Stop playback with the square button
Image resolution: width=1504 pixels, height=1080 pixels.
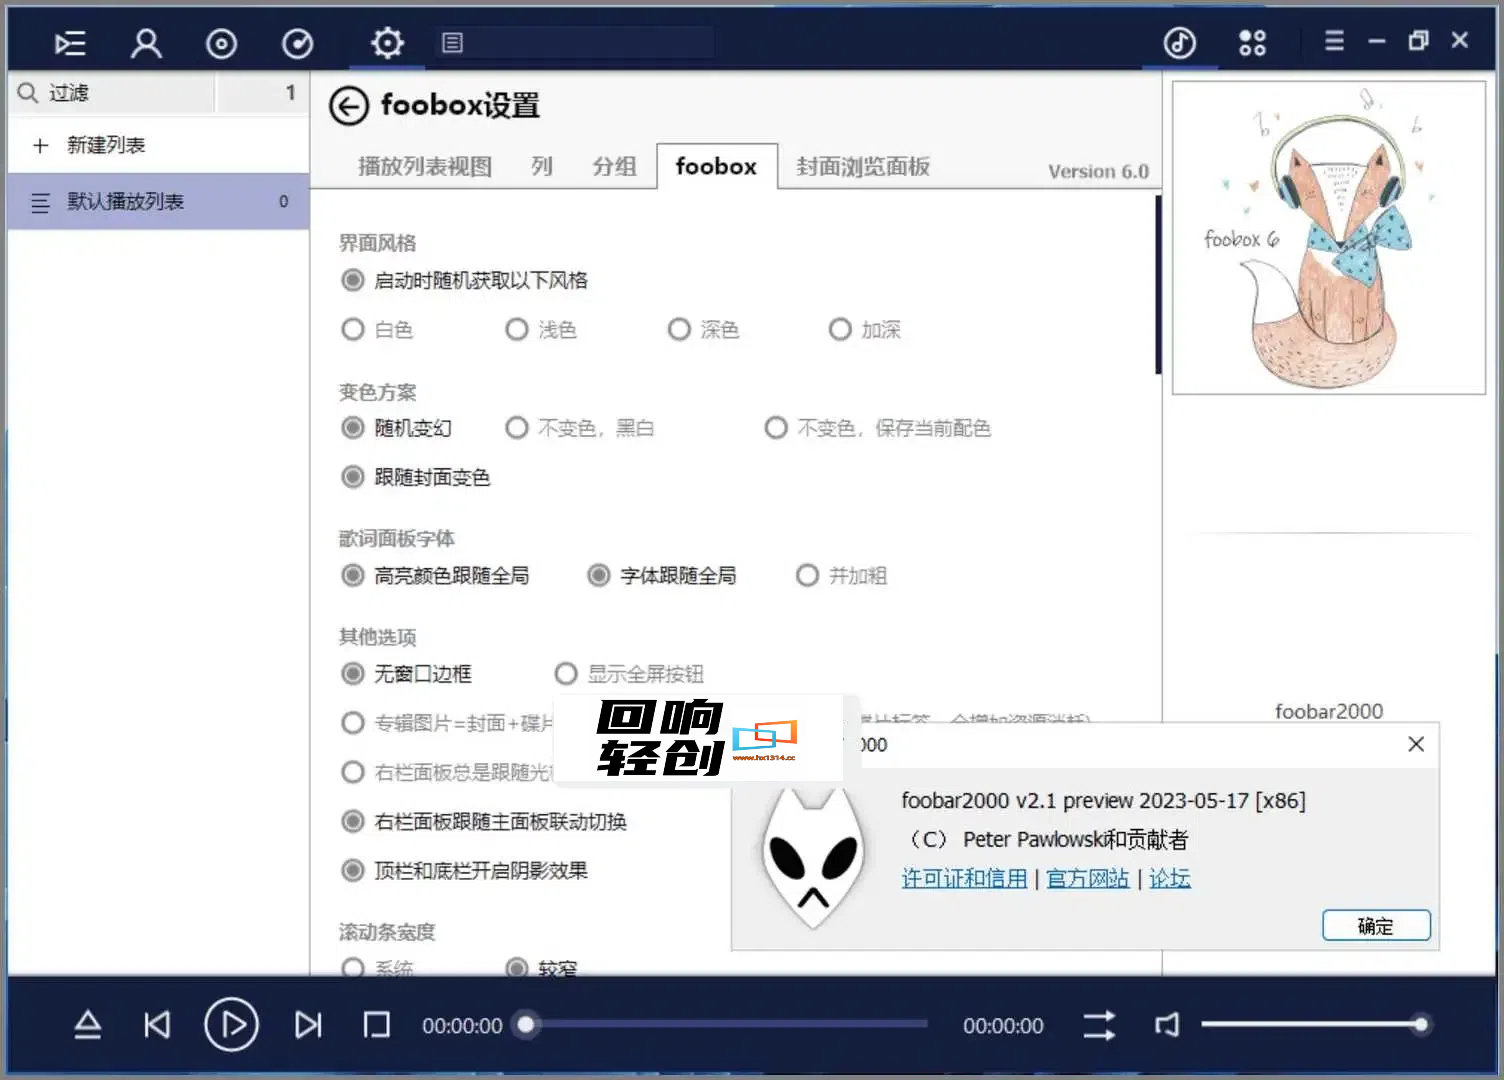pyautogui.click(x=377, y=1025)
